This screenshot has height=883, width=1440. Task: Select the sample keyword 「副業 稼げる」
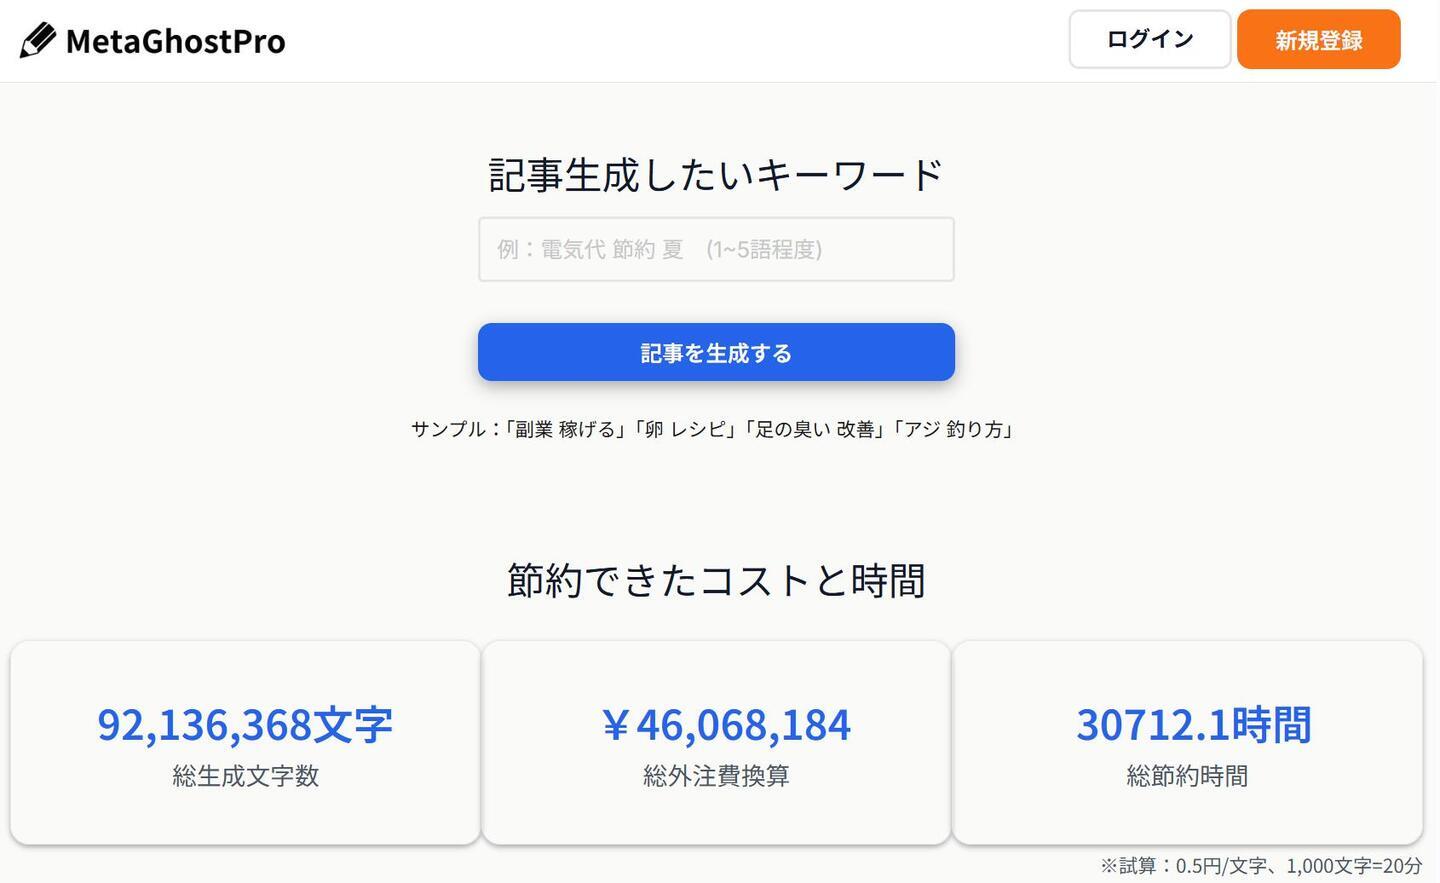tap(565, 429)
